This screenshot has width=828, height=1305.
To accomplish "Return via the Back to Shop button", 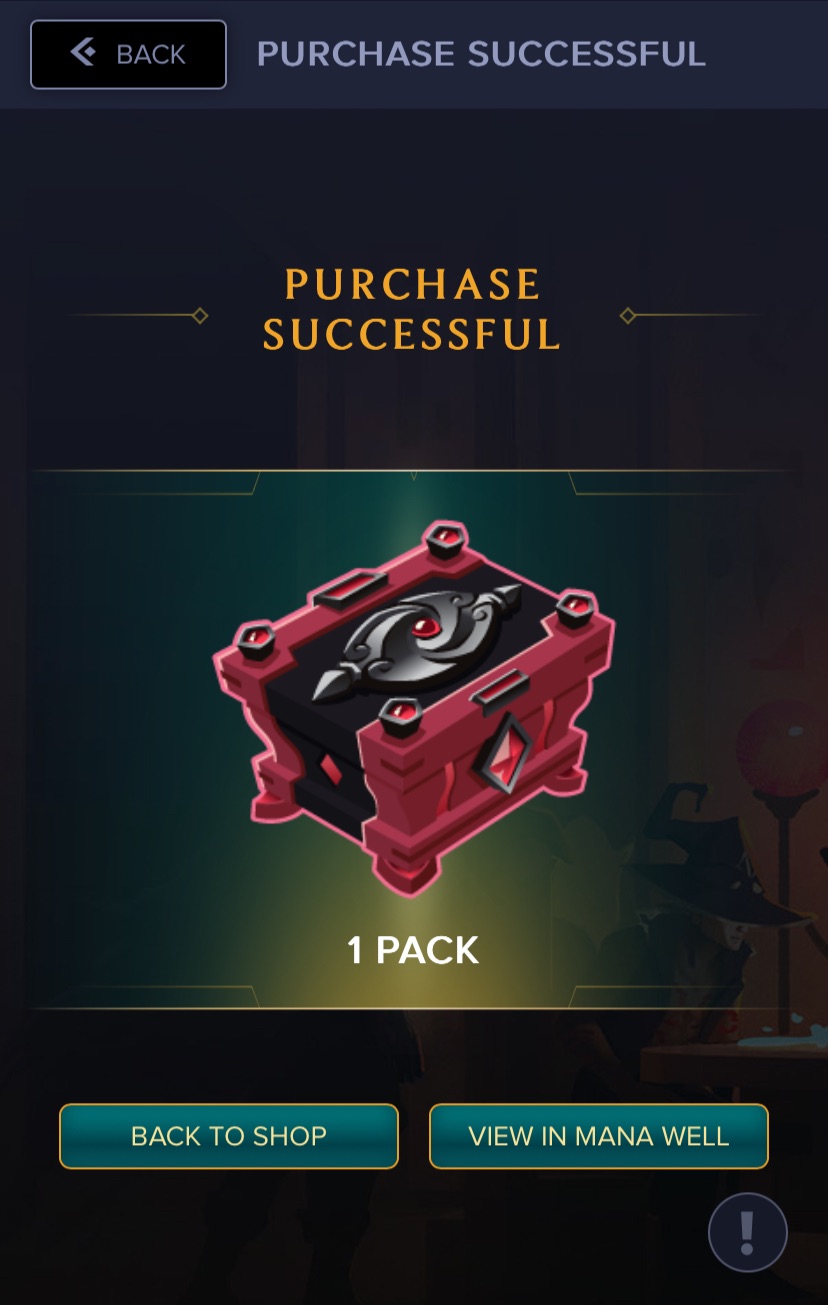I will [229, 1136].
